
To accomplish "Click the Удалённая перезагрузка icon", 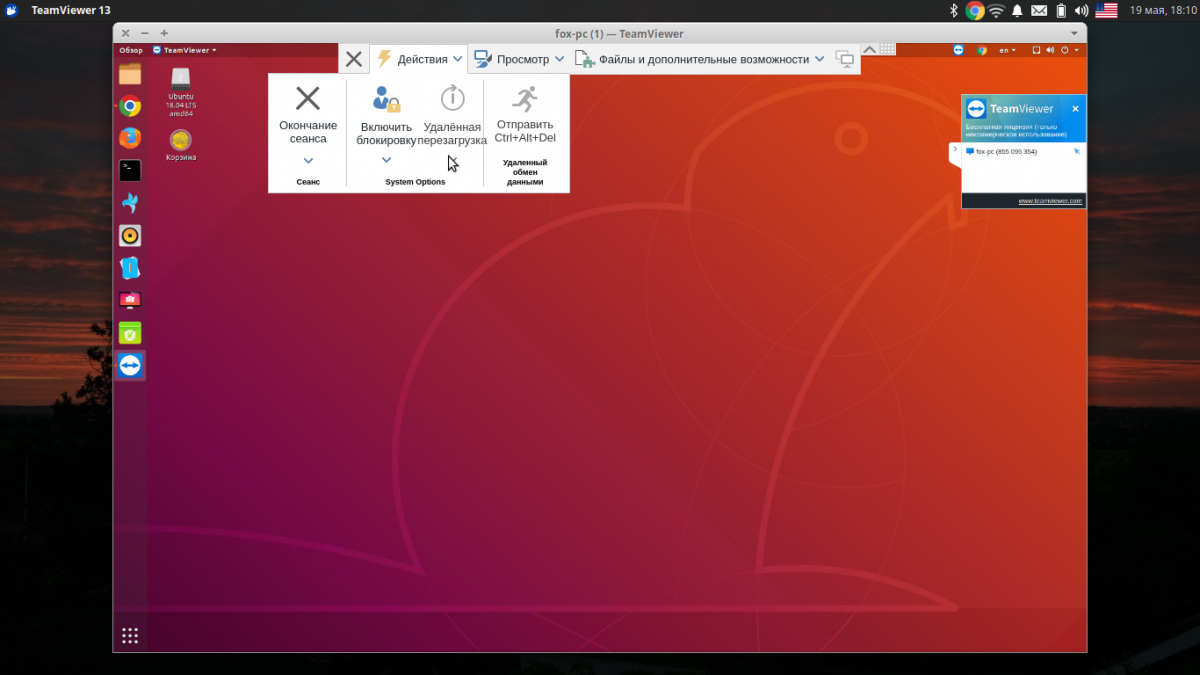I will (x=453, y=98).
